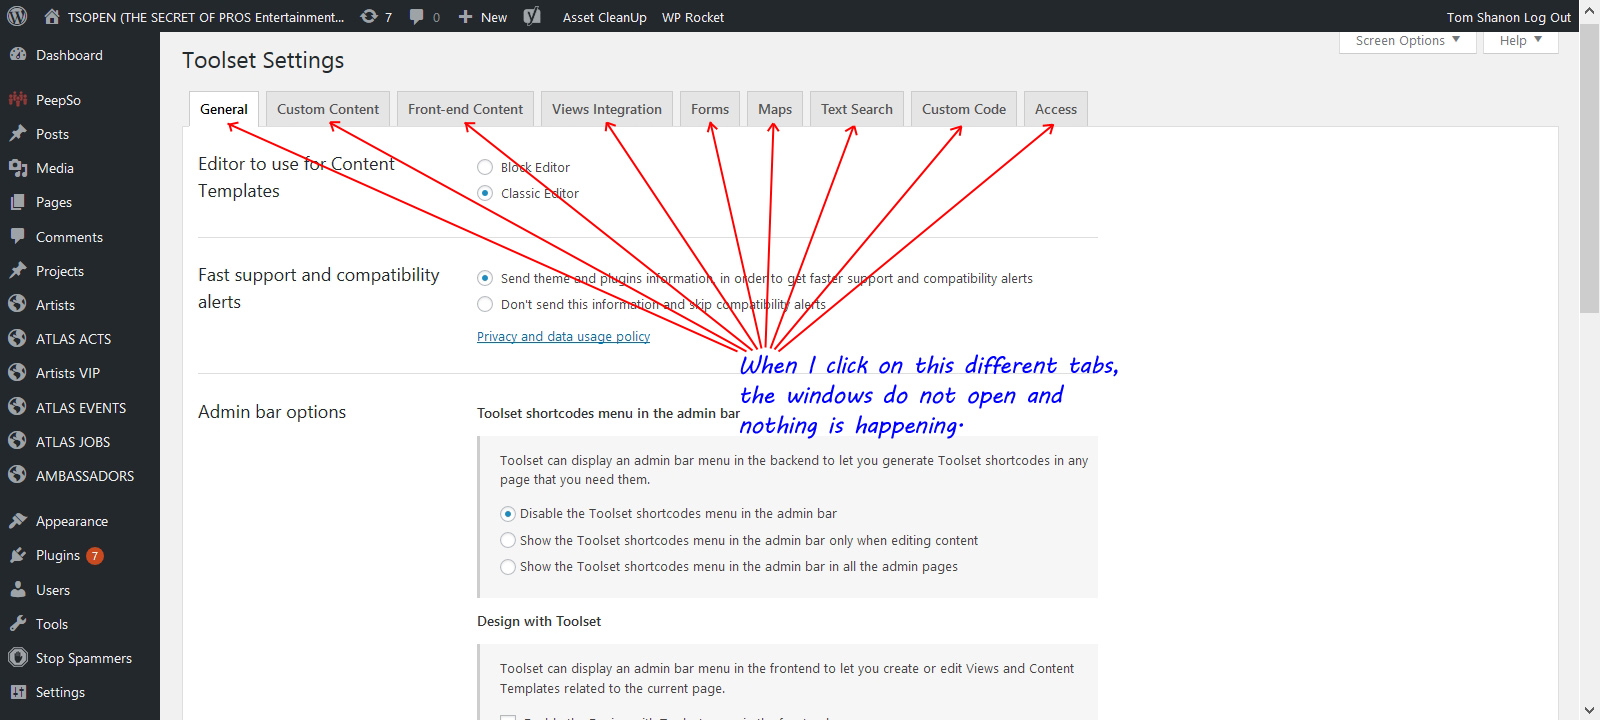Click the page vertical scrollbar thumb

coord(1590,170)
